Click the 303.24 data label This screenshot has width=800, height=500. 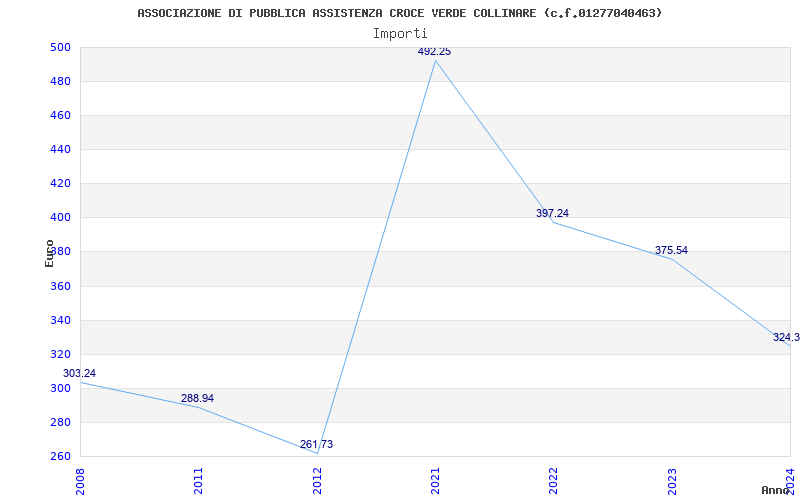[79, 373]
